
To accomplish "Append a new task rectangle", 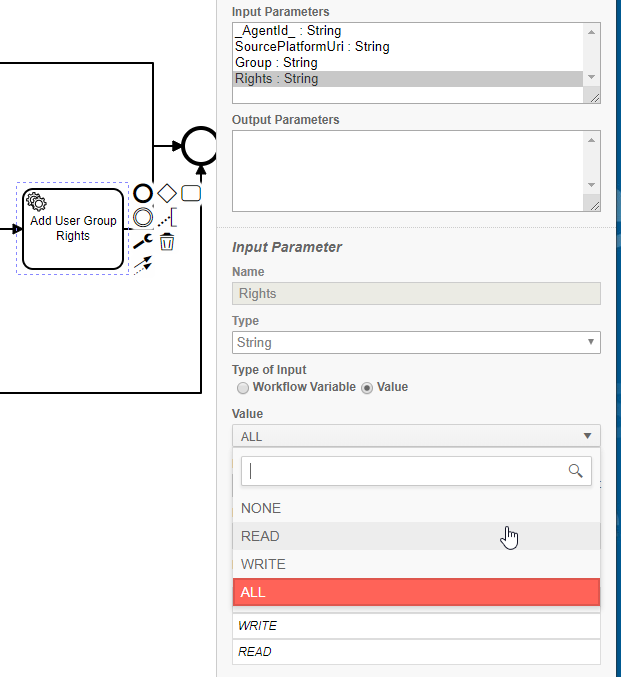I will 191,193.
